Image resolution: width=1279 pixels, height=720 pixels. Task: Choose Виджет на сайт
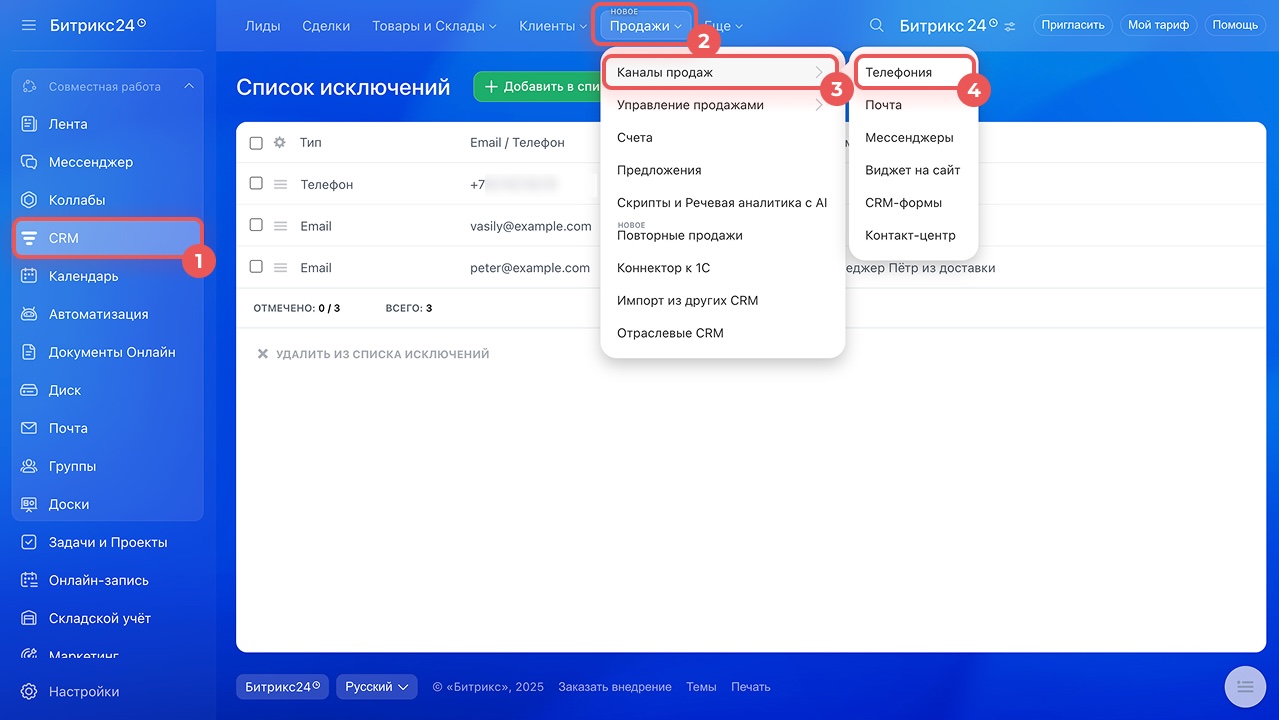pos(913,170)
